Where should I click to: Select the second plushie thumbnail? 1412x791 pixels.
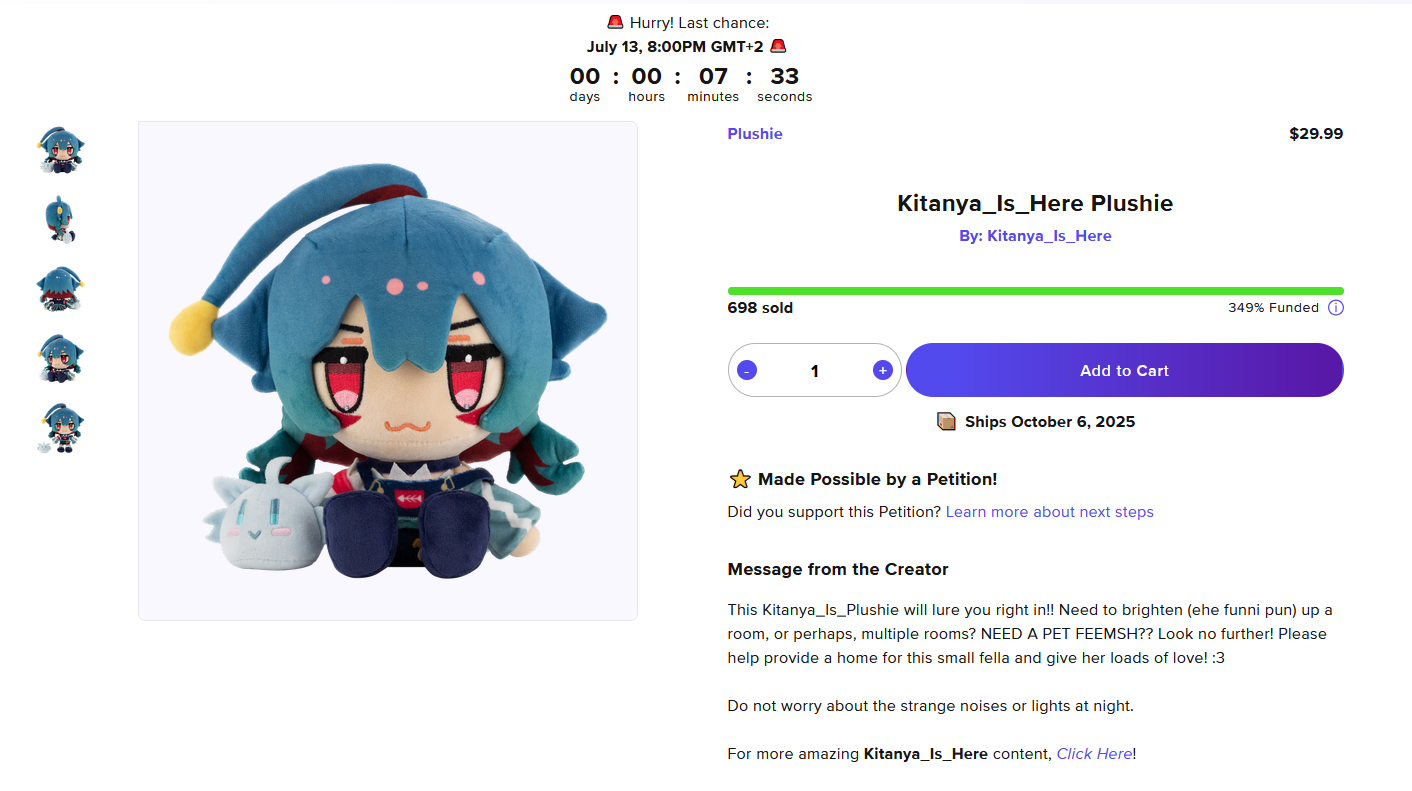coord(60,219)
